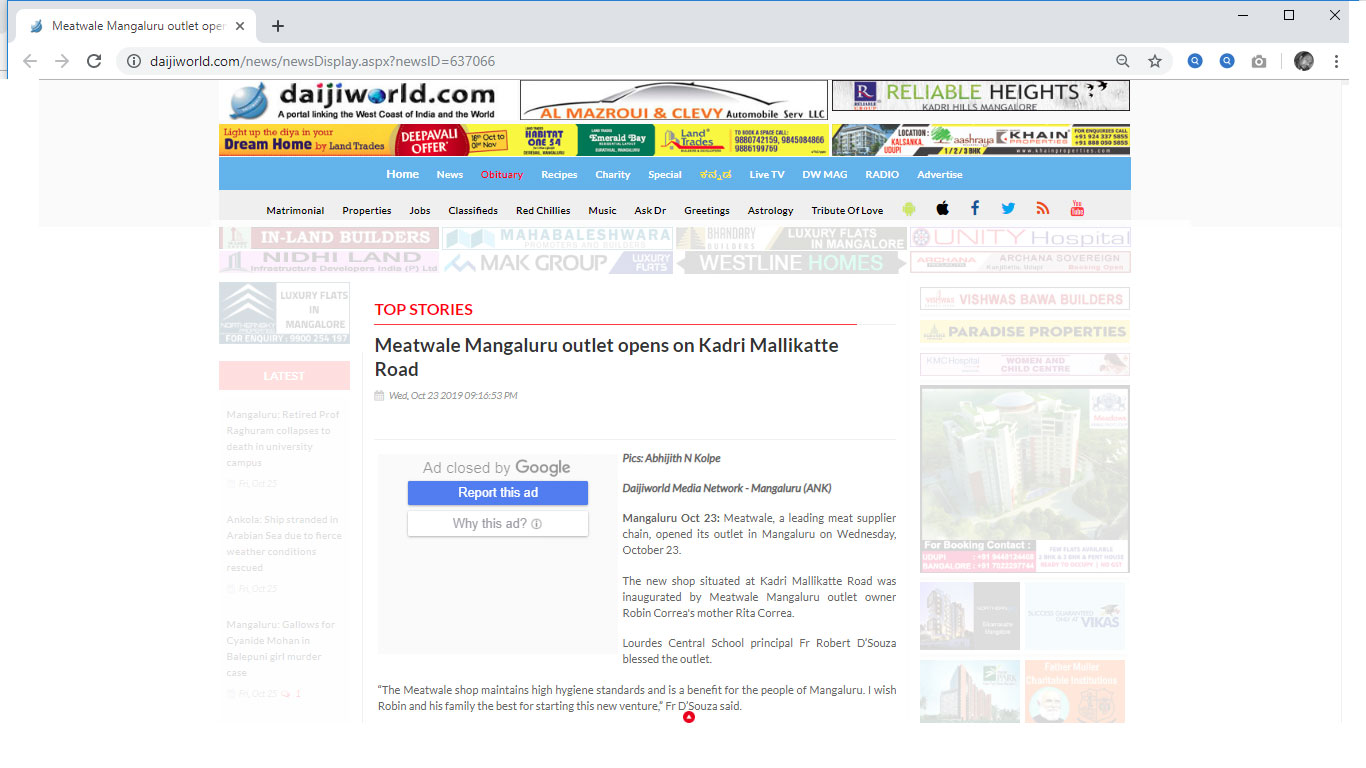1366x768 pixels.
Task: Reload the daijiworld page
Action: click(94, 61)
